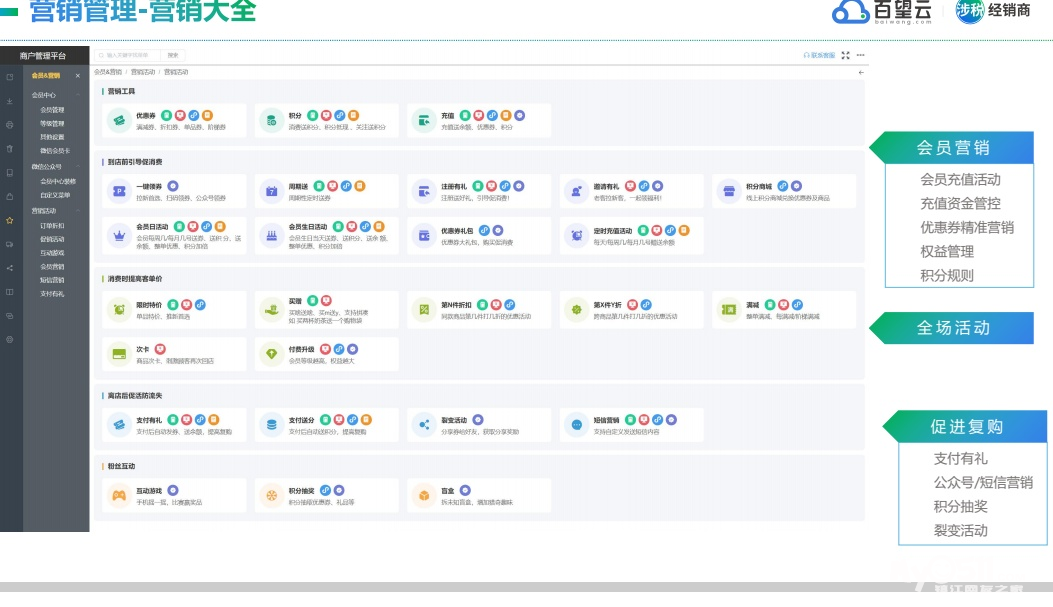Open the 优惠券 coupon tool icon

pyautogui.click(x=119, y=121)
